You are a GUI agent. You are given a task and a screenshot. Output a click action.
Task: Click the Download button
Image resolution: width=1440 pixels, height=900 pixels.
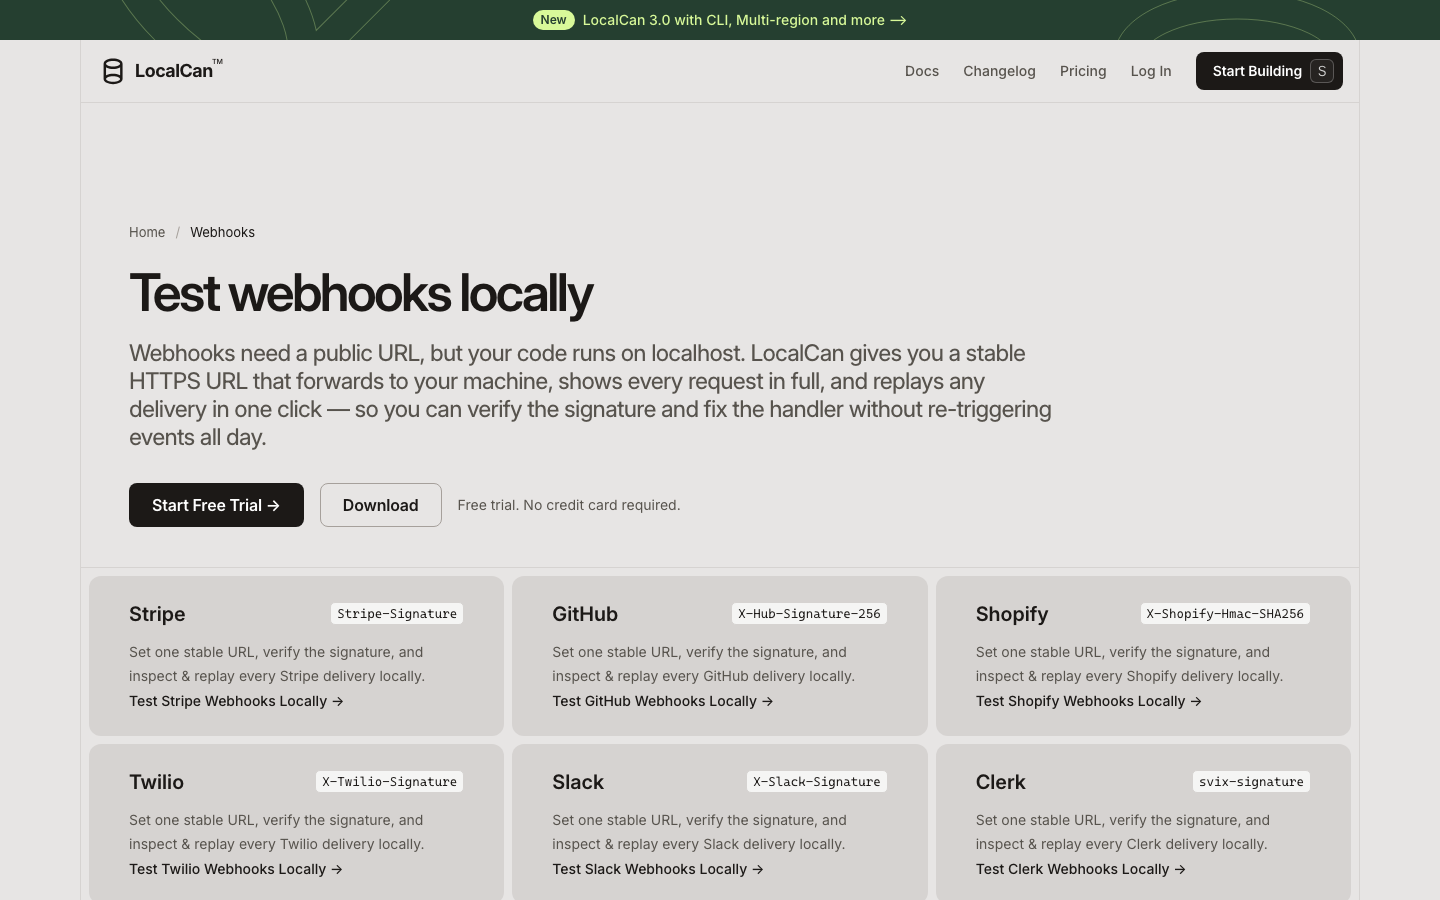[x=381, y=505]
